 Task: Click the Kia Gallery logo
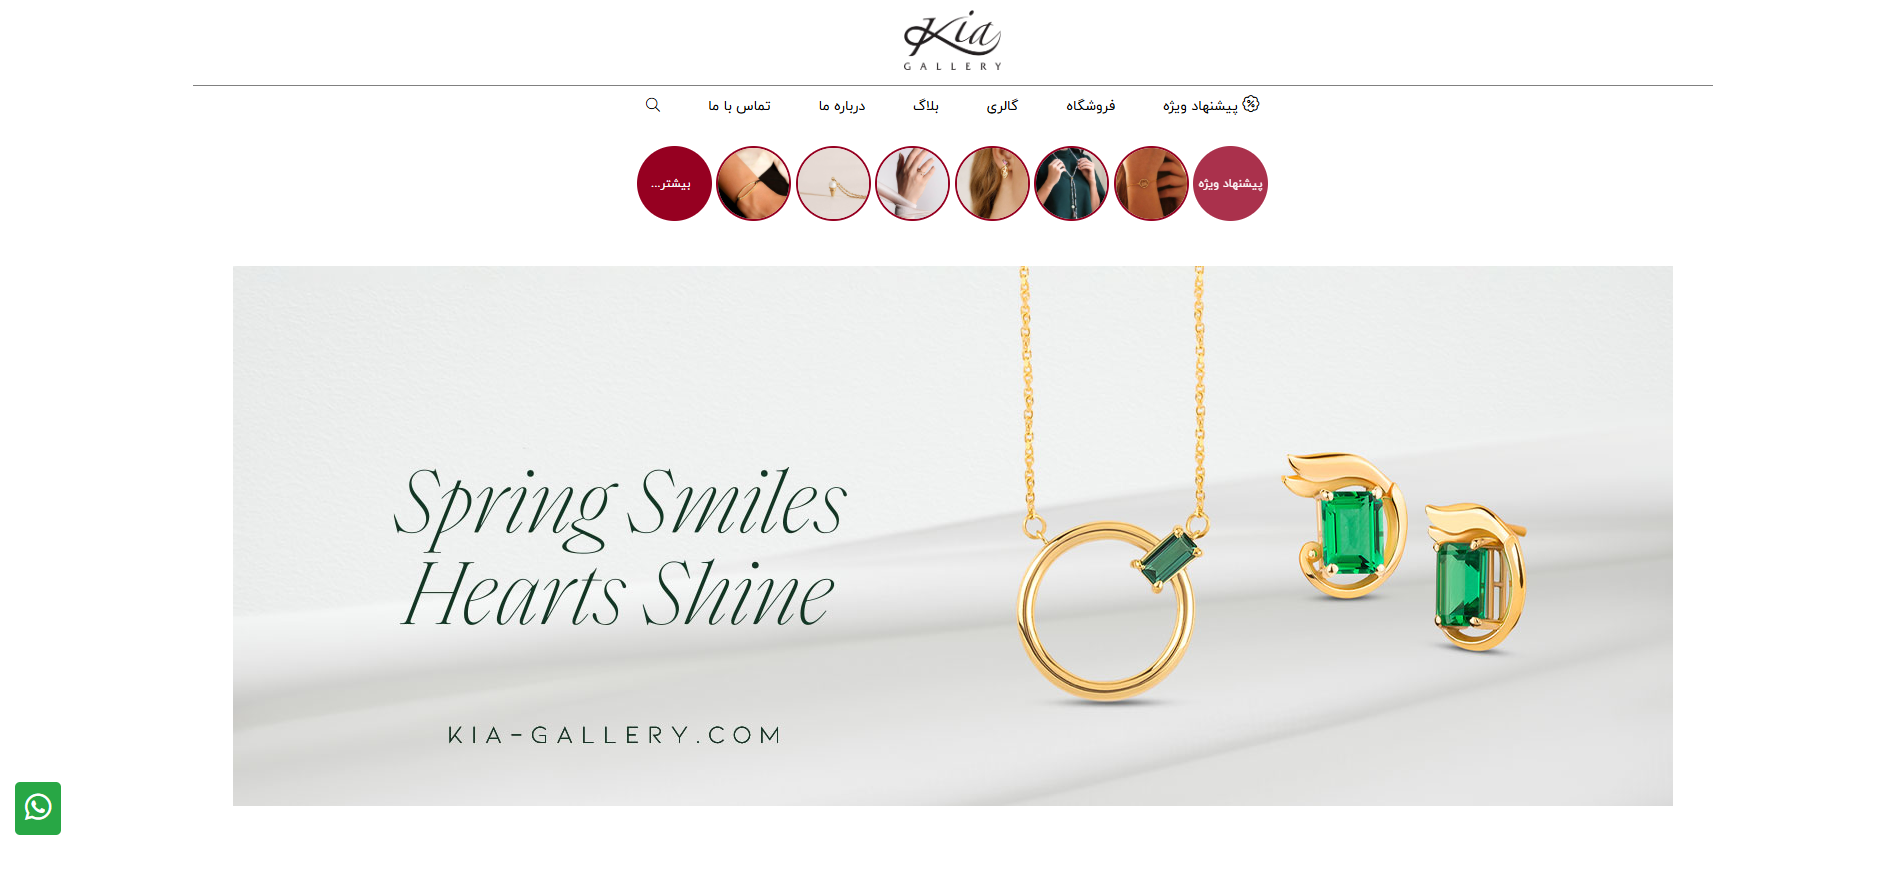[x=952, y=41]
